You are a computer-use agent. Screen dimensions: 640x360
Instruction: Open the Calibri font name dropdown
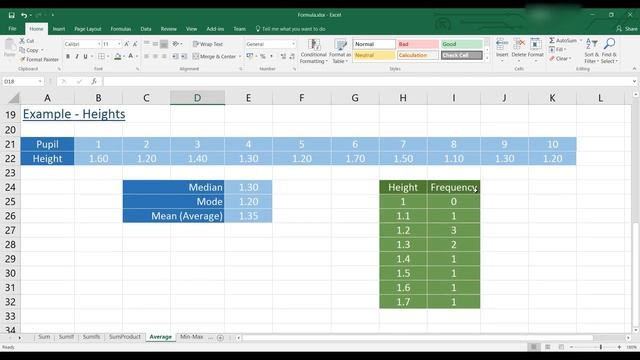click(99, 44)
